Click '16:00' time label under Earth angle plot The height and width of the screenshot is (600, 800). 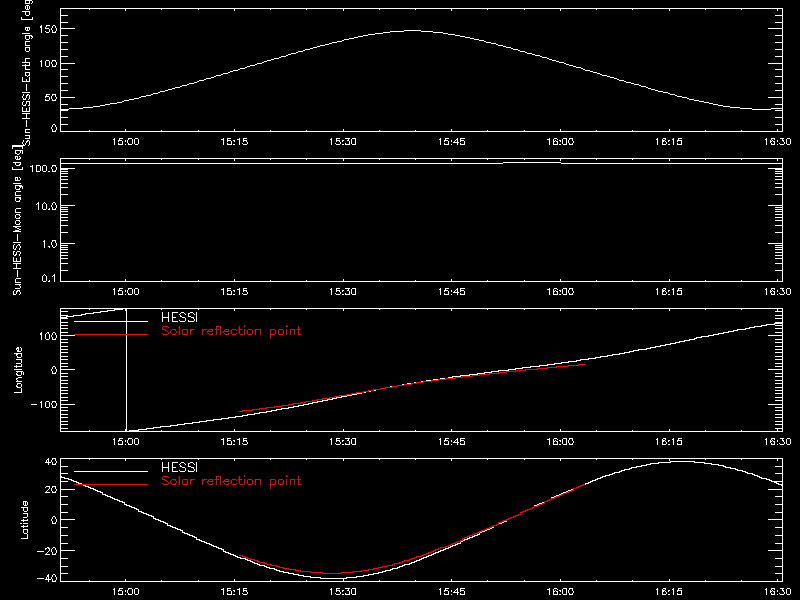click(560, 142)
